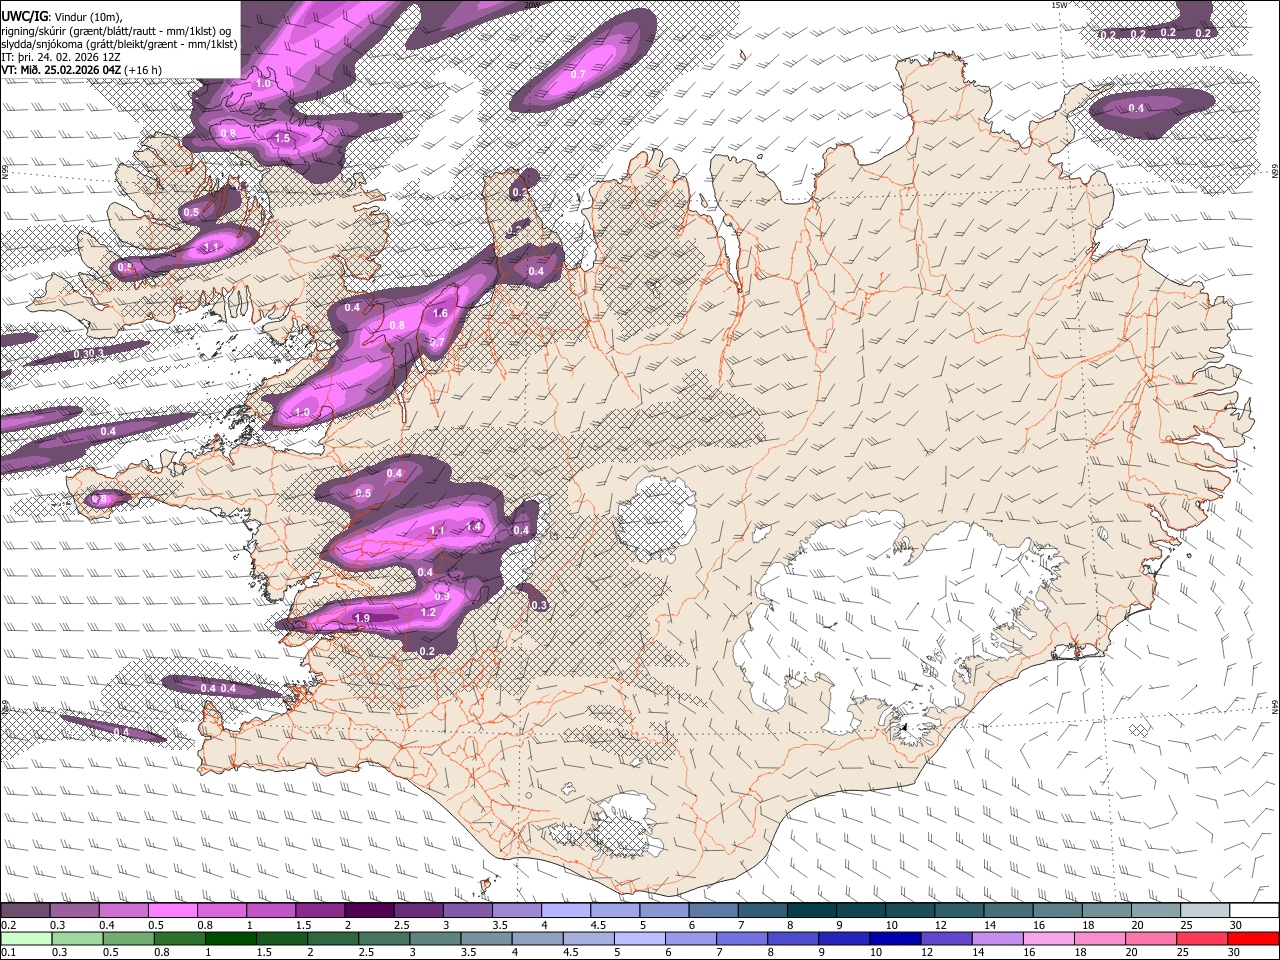This screenshot has width=1280, height=960.
Task: Click the '1.2' precipitation value label
Action: tap(428, 612)
